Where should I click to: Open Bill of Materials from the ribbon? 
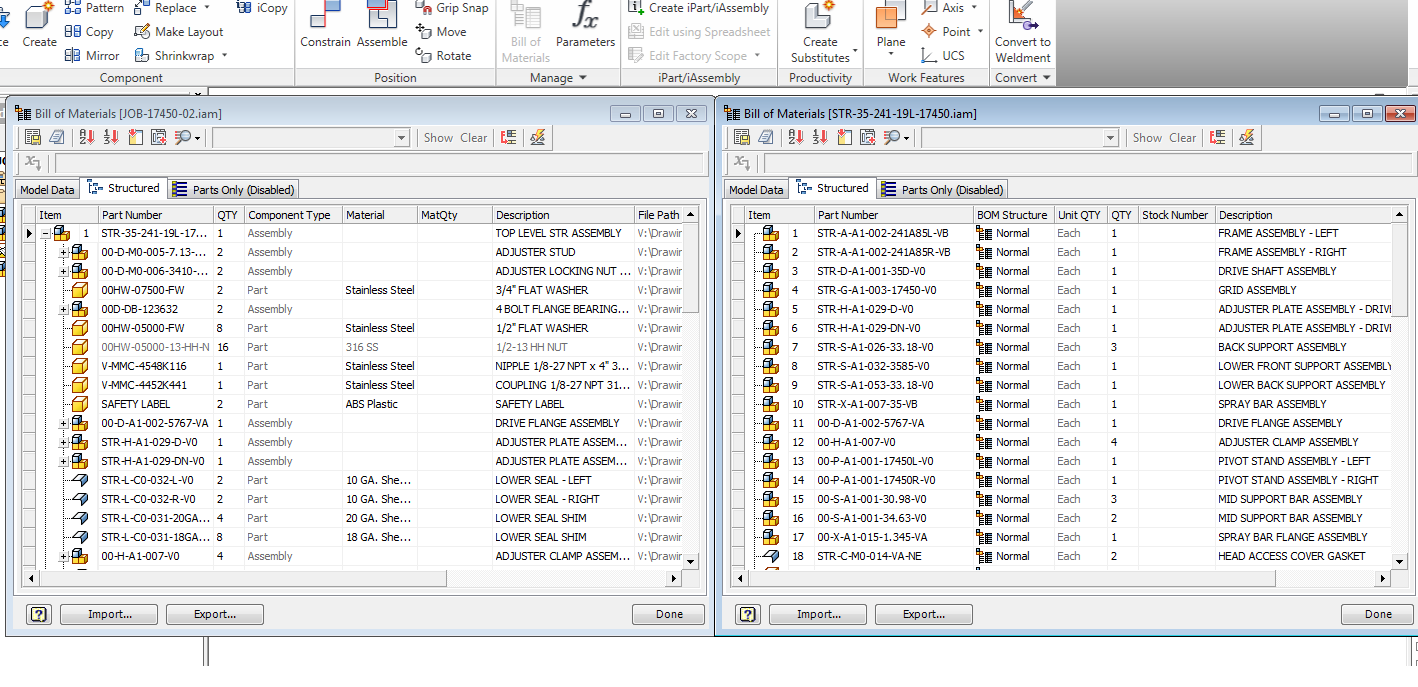tap(525, 32)
